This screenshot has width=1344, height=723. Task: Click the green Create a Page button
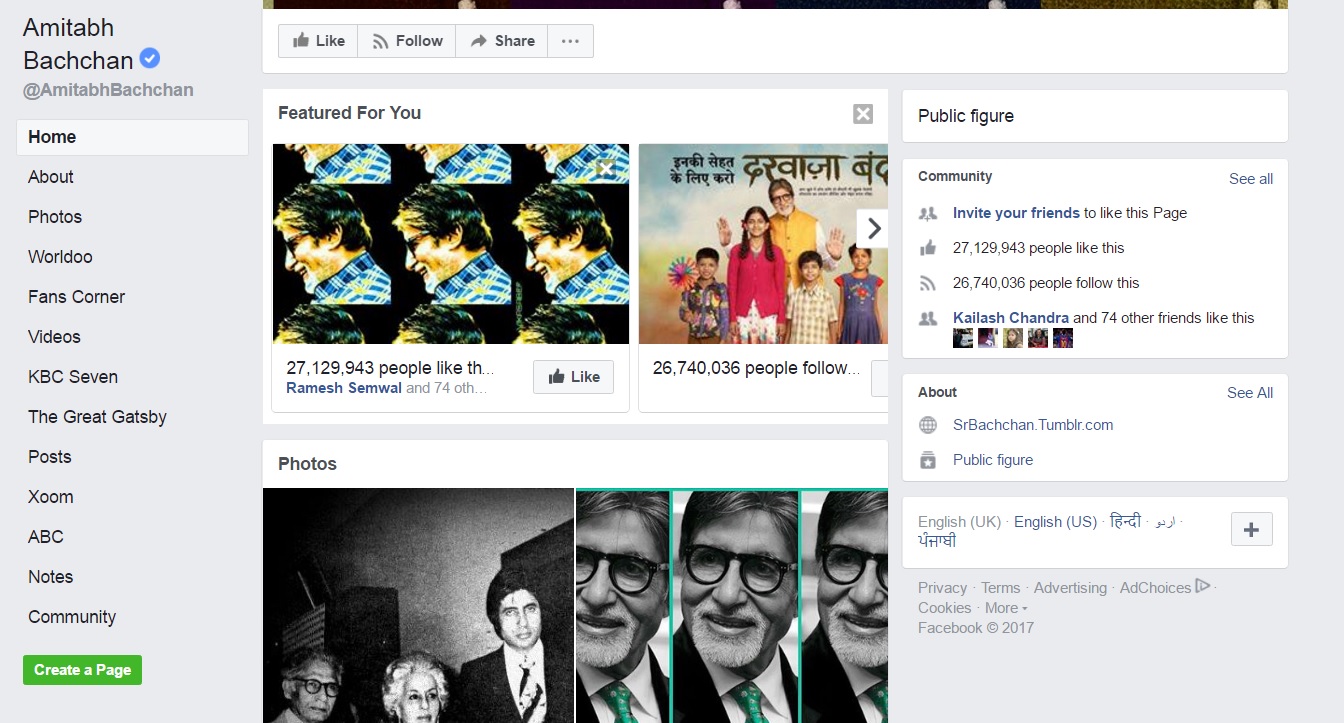tap(83, 670)
